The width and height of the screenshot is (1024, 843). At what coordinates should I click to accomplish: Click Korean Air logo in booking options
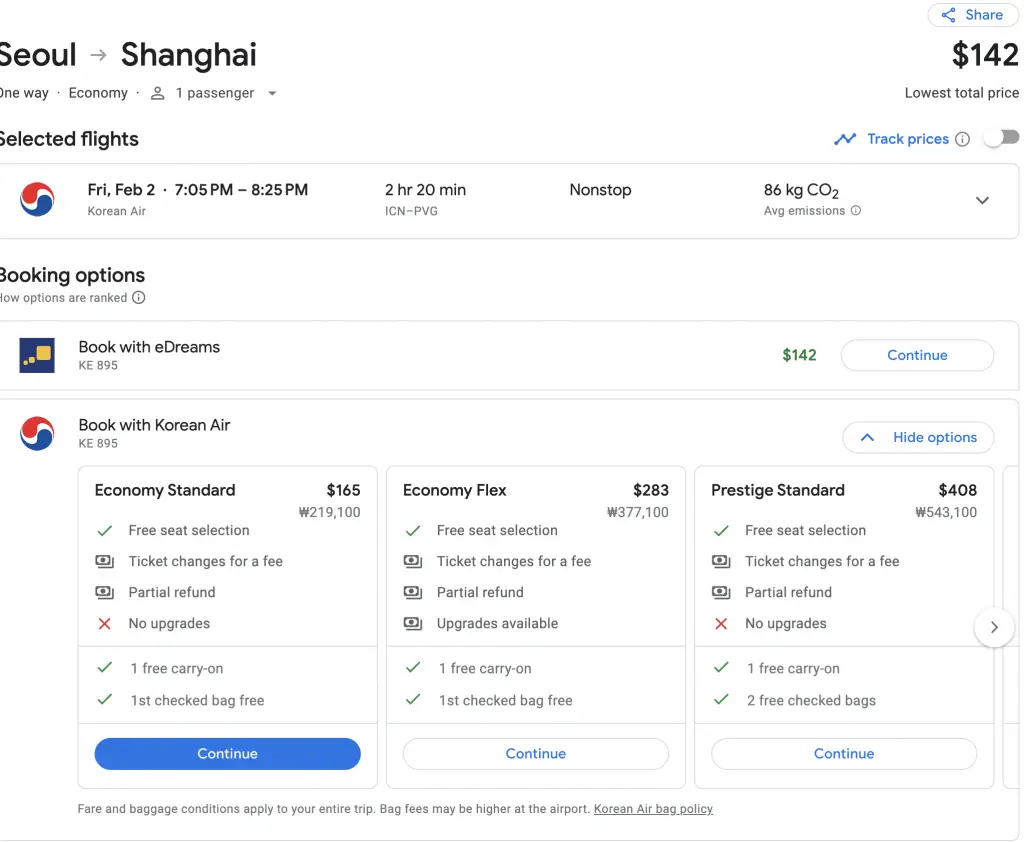pyautogui.click(x=37, y=434)
